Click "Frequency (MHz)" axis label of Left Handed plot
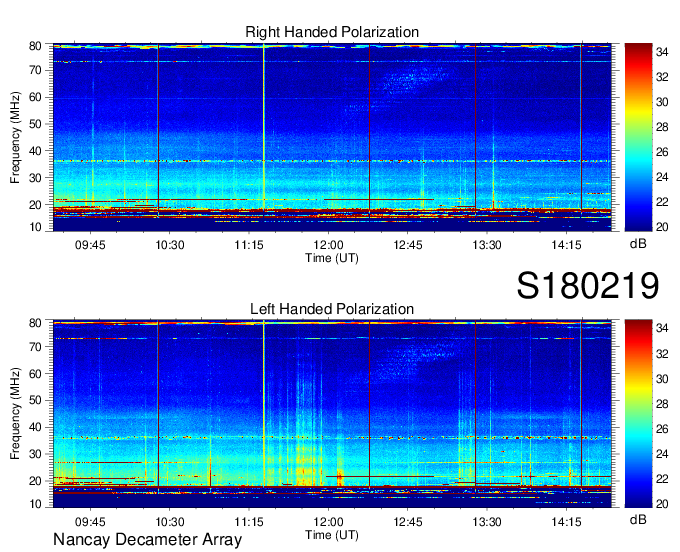680x552 pixels. pyautogui.click(x=15, y=414)
